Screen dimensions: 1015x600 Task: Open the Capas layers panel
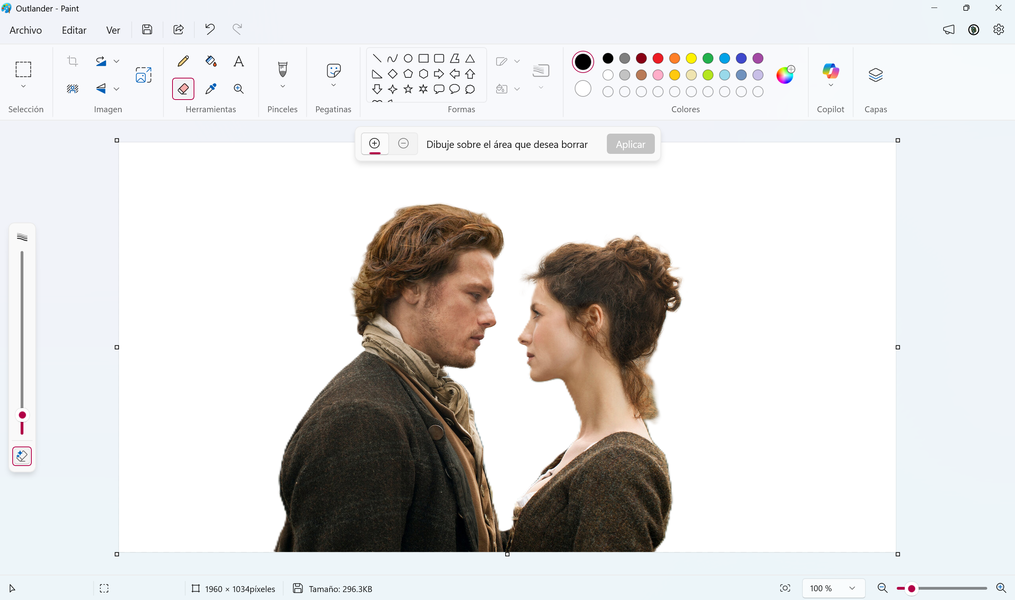point(876,74)
